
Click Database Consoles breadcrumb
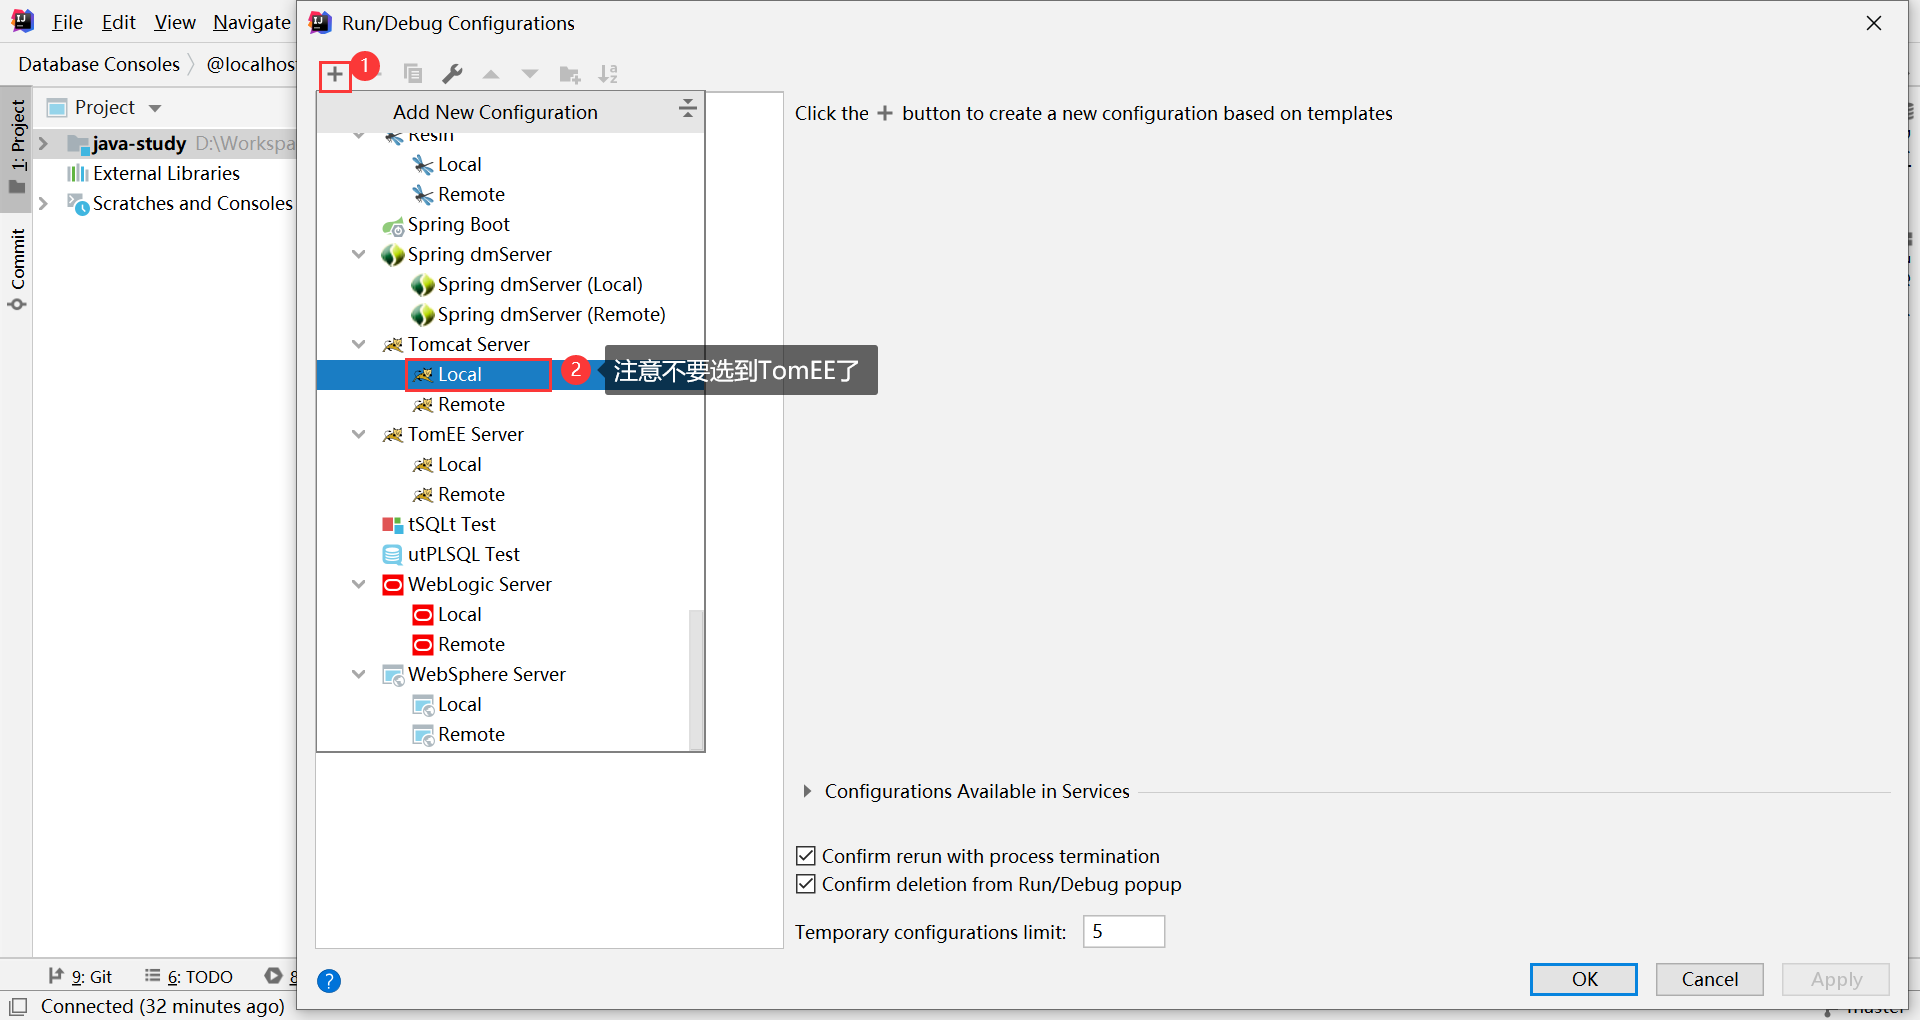point(99,64)
